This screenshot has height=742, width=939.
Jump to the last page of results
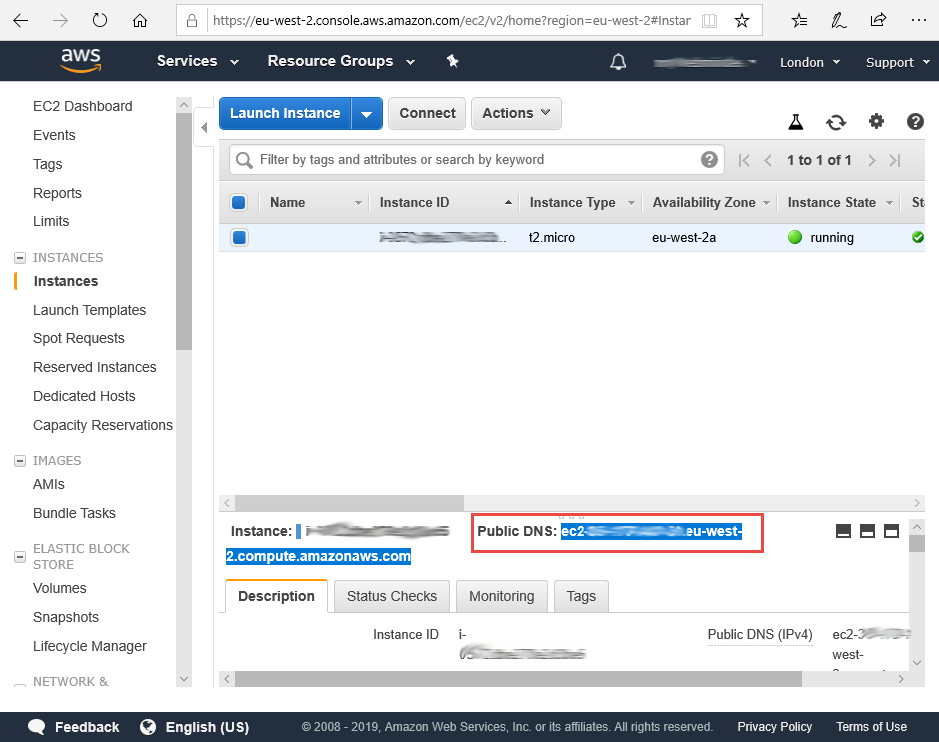point(895,160)
